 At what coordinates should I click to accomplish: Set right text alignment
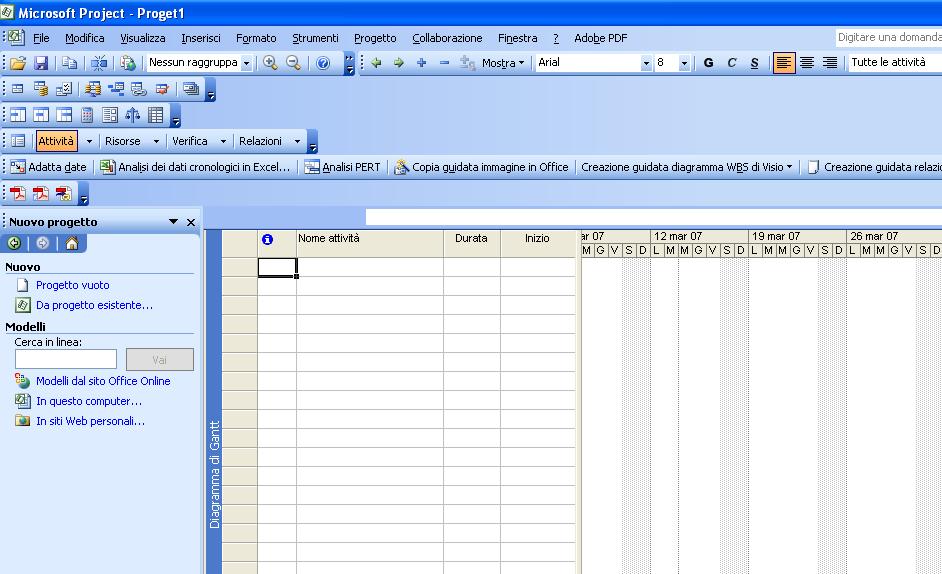(830, 63)
